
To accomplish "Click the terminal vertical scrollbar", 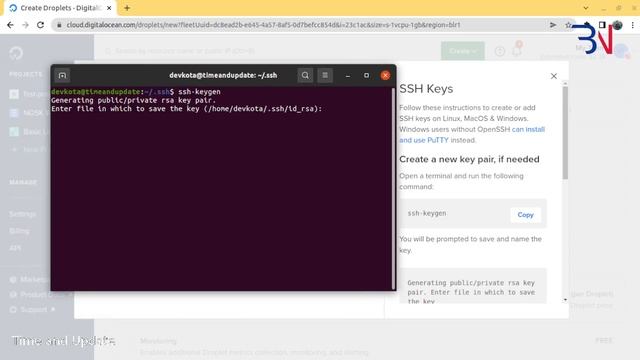I will [x=393, y=189].
